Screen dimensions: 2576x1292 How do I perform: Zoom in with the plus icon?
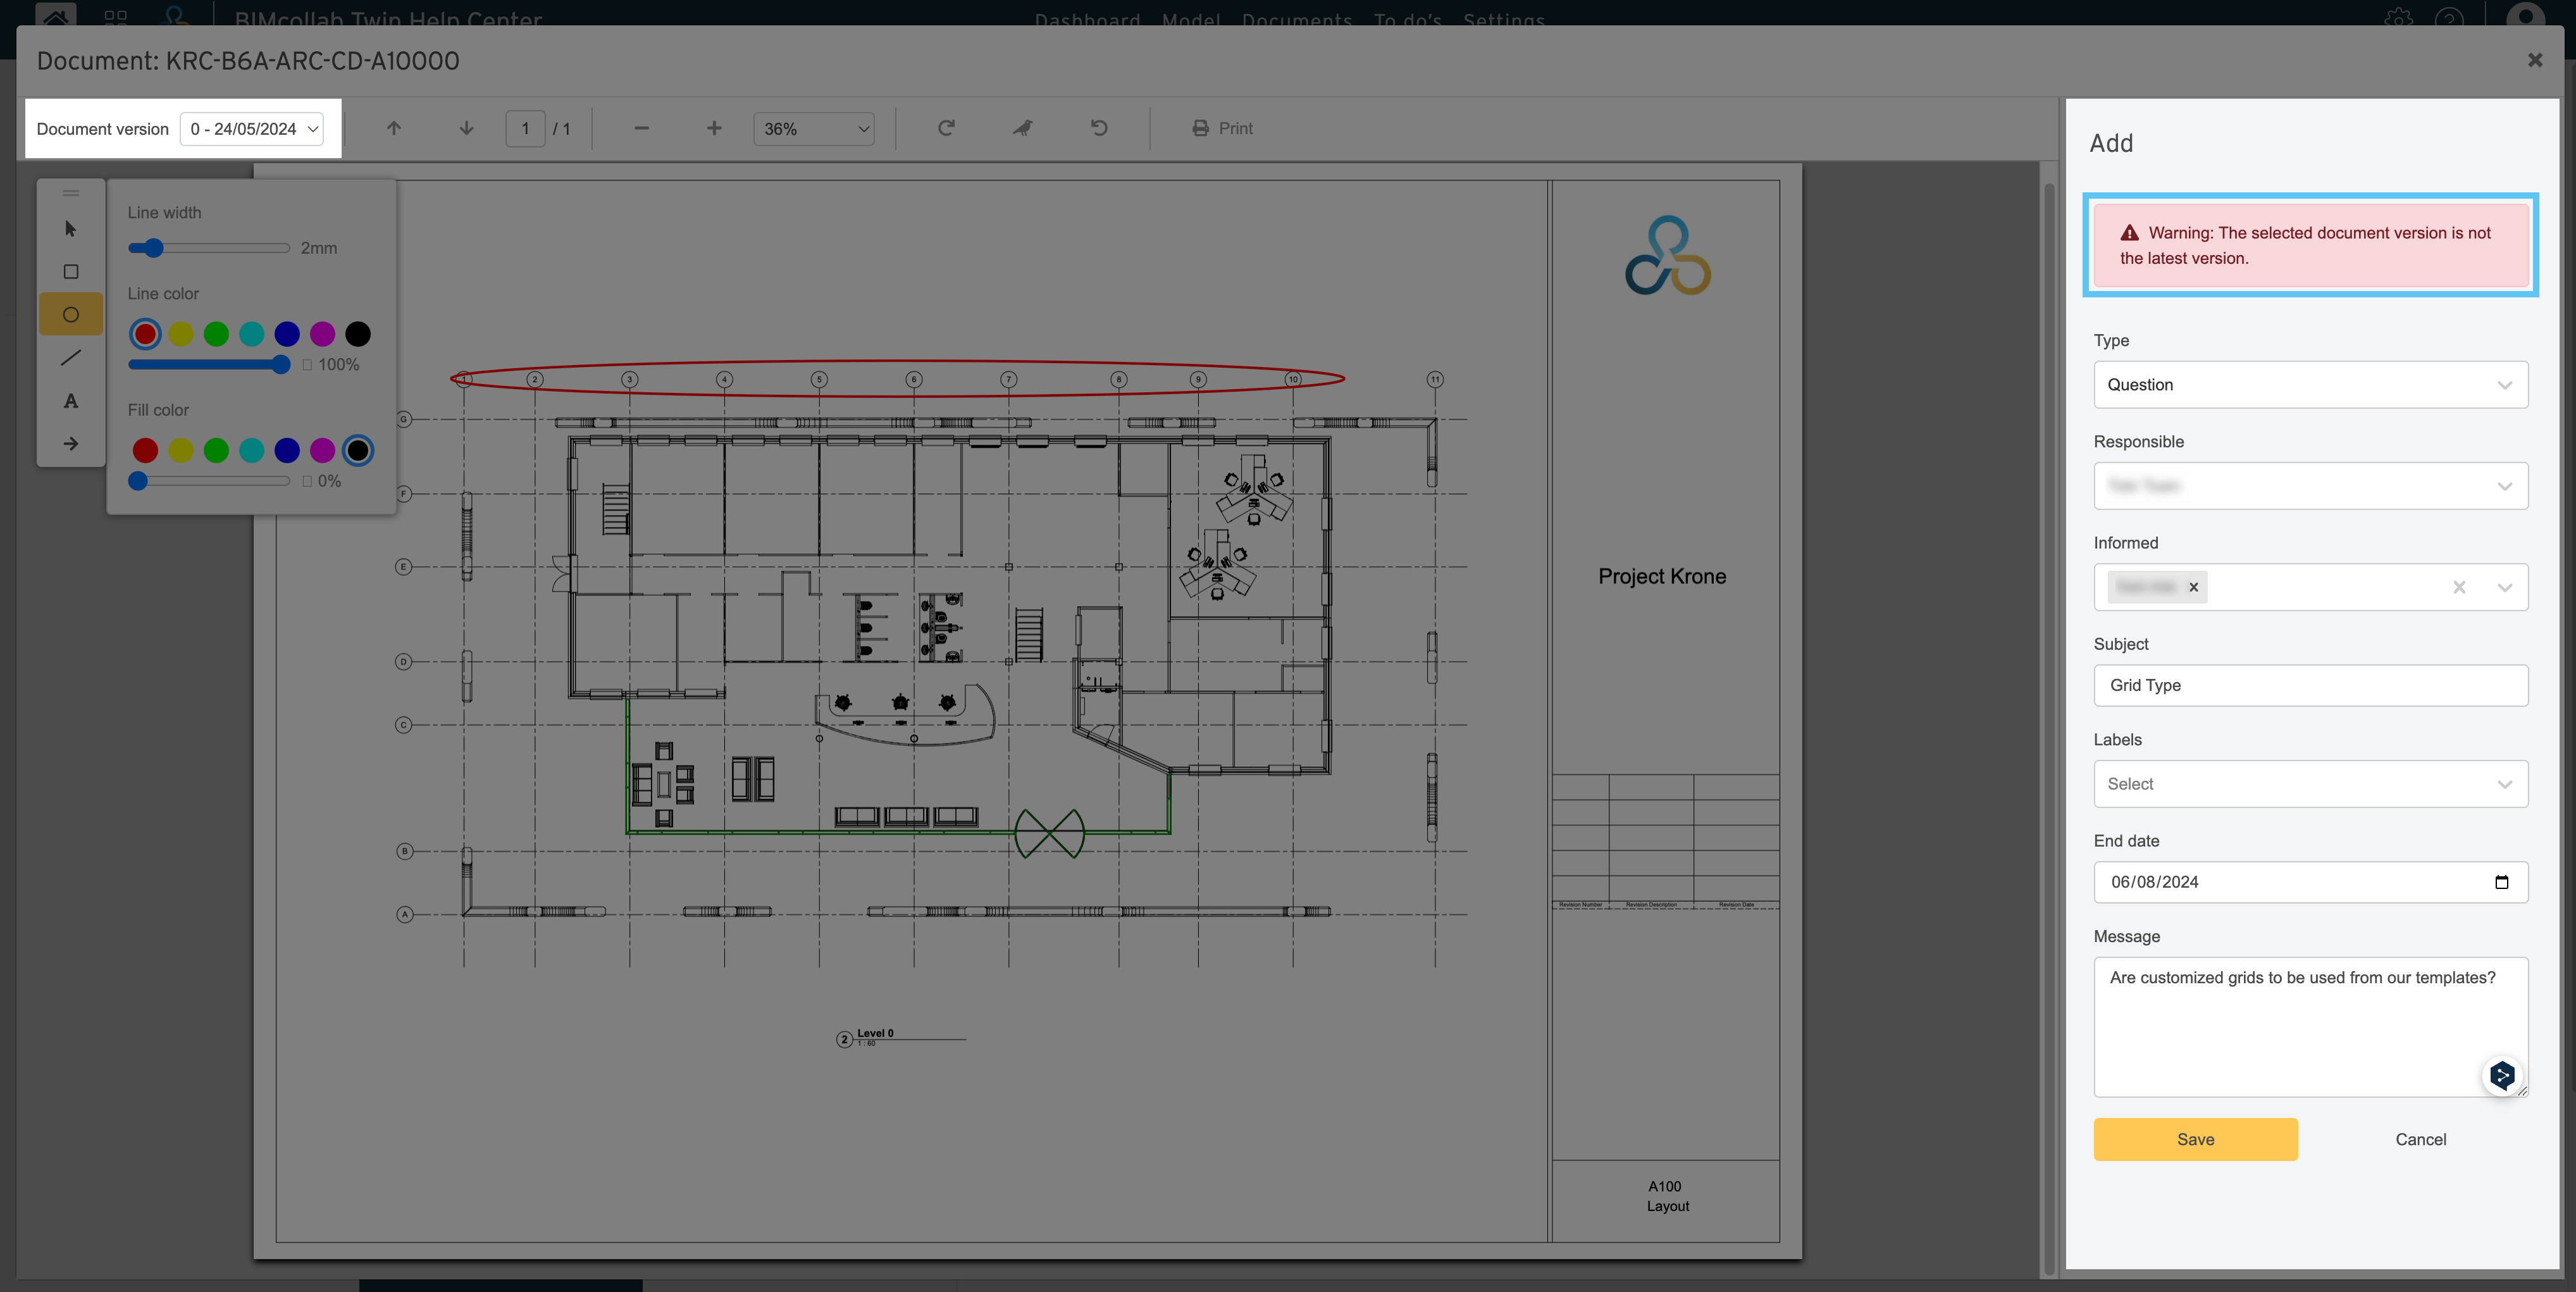(x=714, y=128)
